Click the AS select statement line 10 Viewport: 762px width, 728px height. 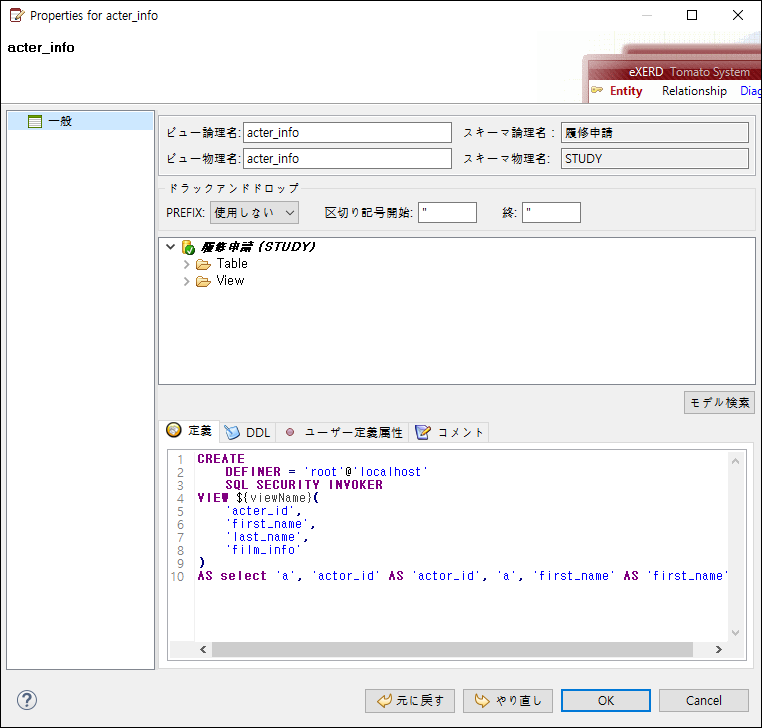[462, 576]
